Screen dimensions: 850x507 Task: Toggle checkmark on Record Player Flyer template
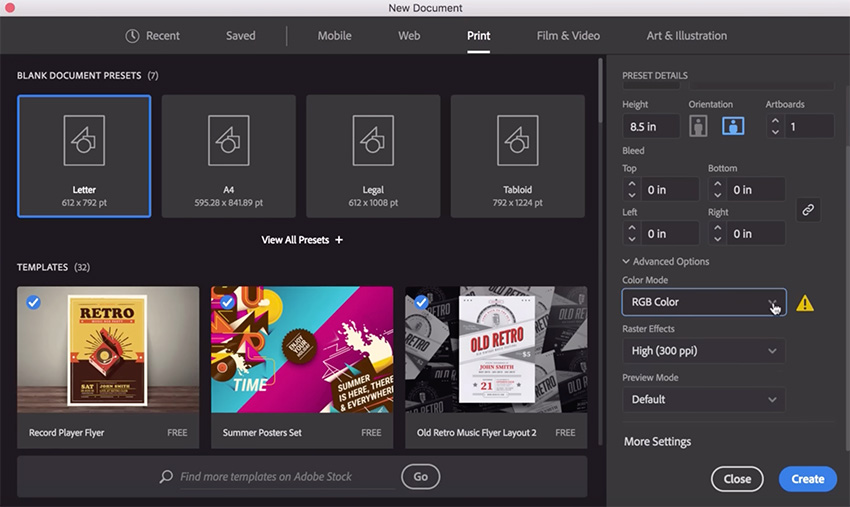point(34,302)
